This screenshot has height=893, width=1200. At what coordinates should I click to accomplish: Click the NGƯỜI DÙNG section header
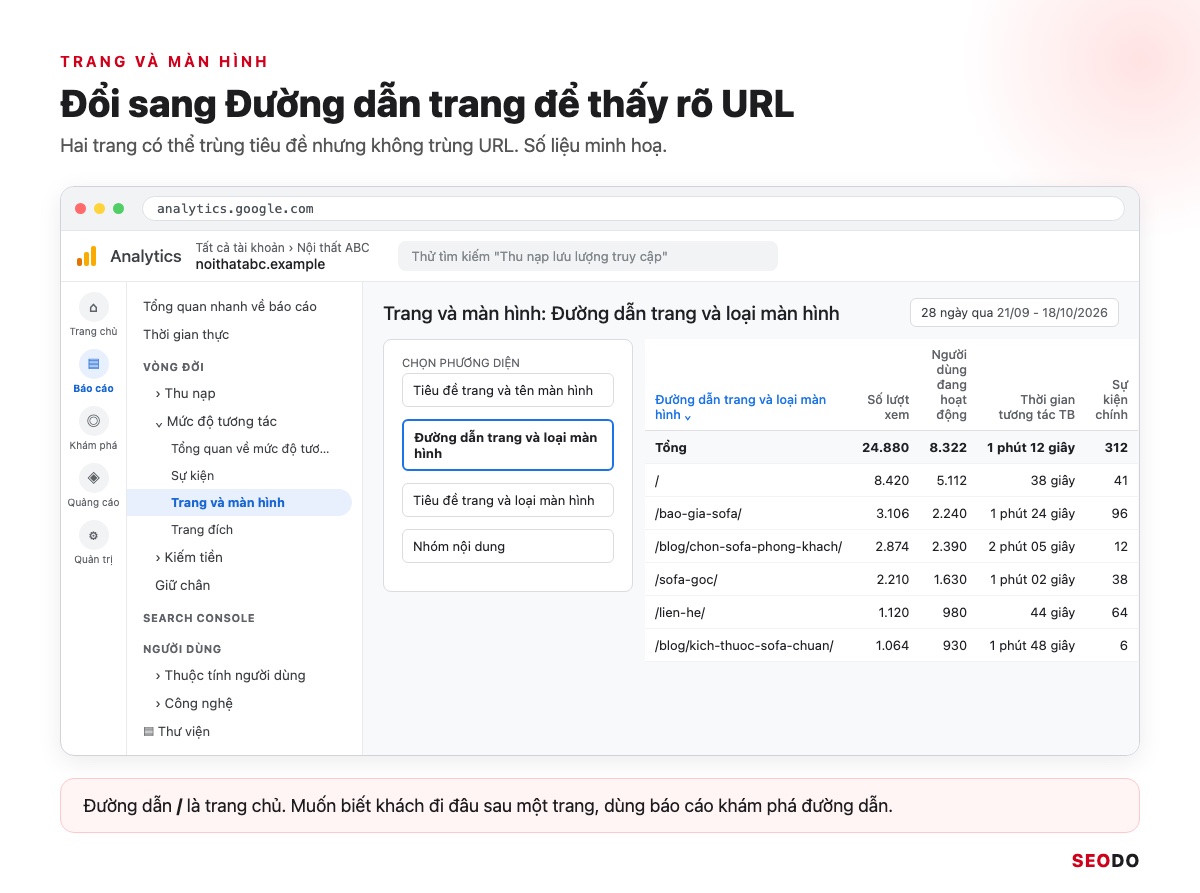[x=182, y=649]
